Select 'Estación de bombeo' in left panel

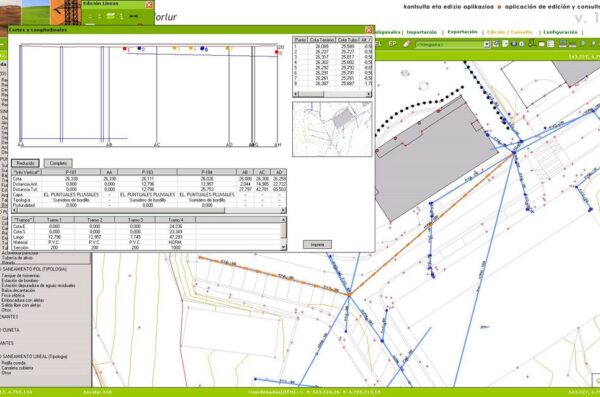[20, 281]
